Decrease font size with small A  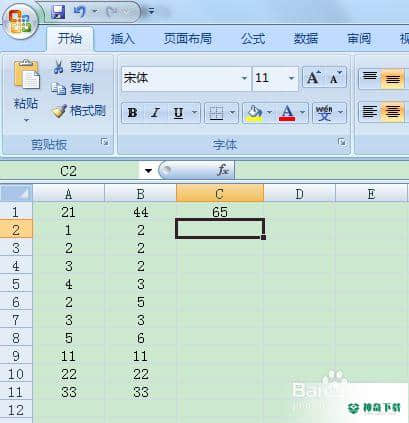pos(335,78)
